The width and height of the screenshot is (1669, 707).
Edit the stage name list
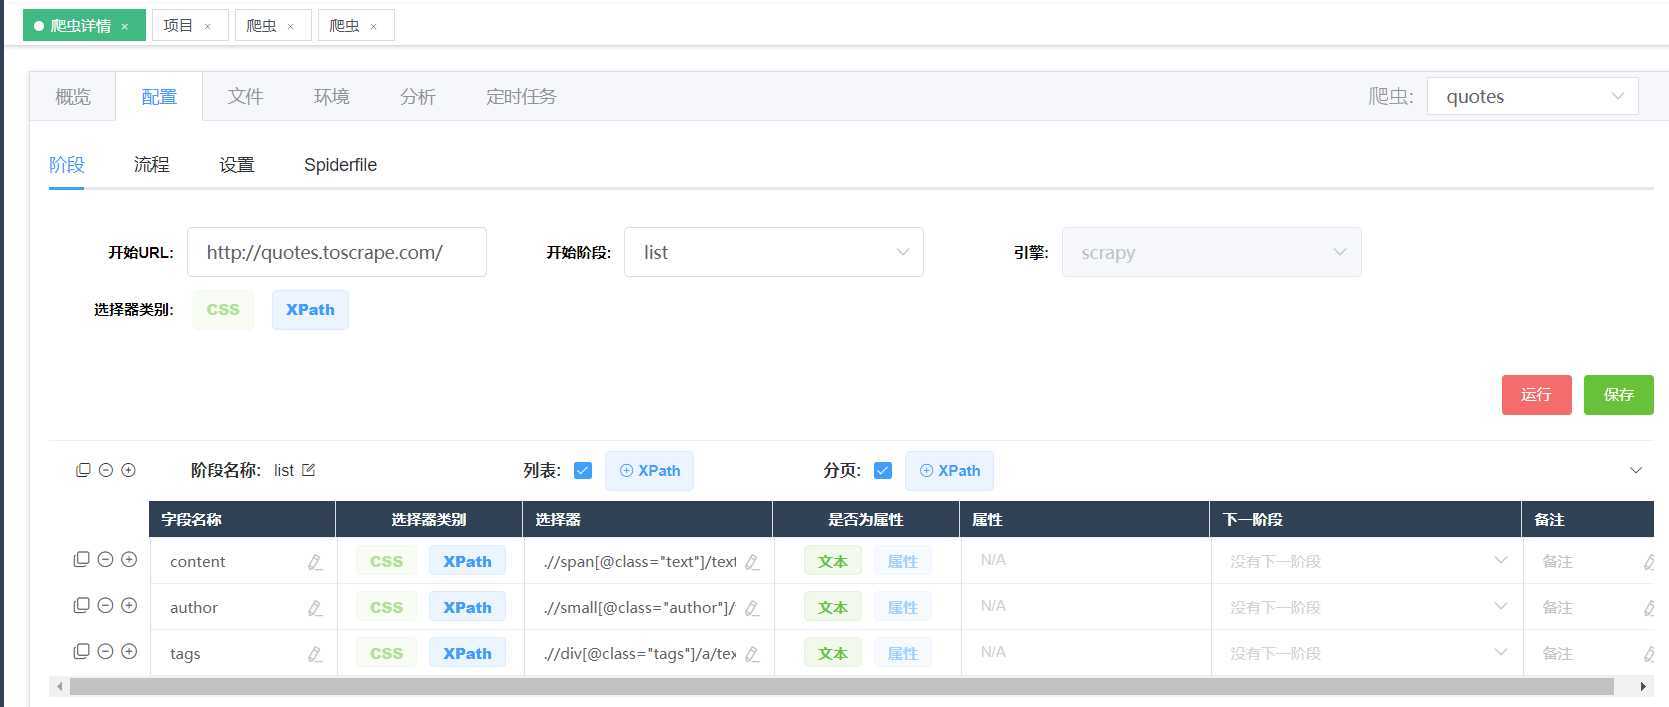(x=308, y=470)
